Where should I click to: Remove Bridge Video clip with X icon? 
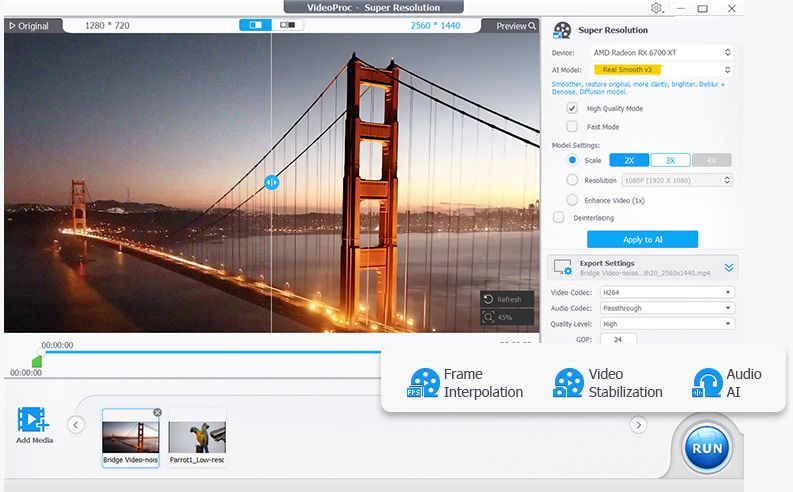coord(157,412)
